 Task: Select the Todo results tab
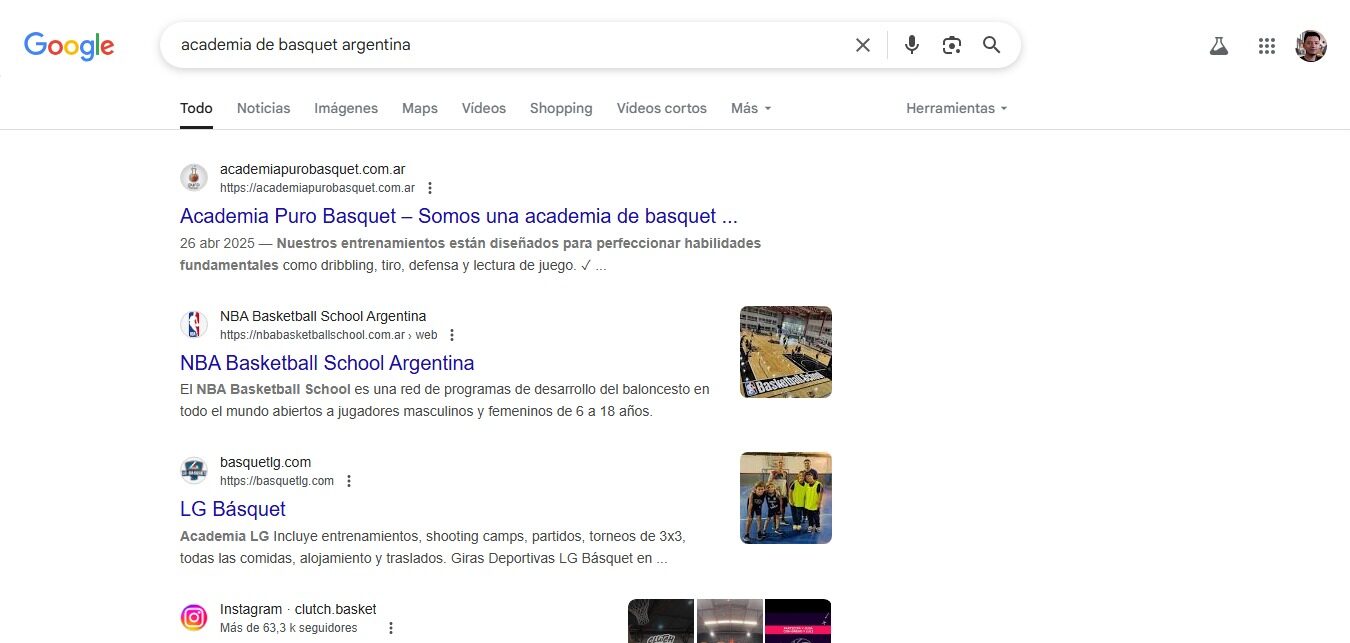[196, 108]
